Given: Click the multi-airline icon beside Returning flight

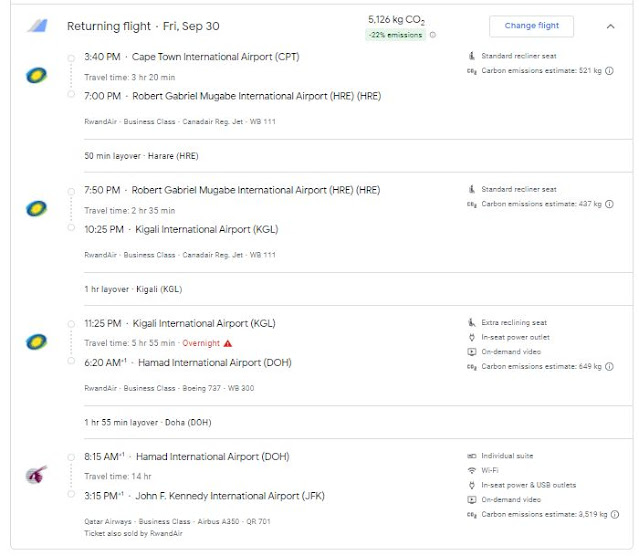Looking at the screenshot, I should click(x=37, y=26).
